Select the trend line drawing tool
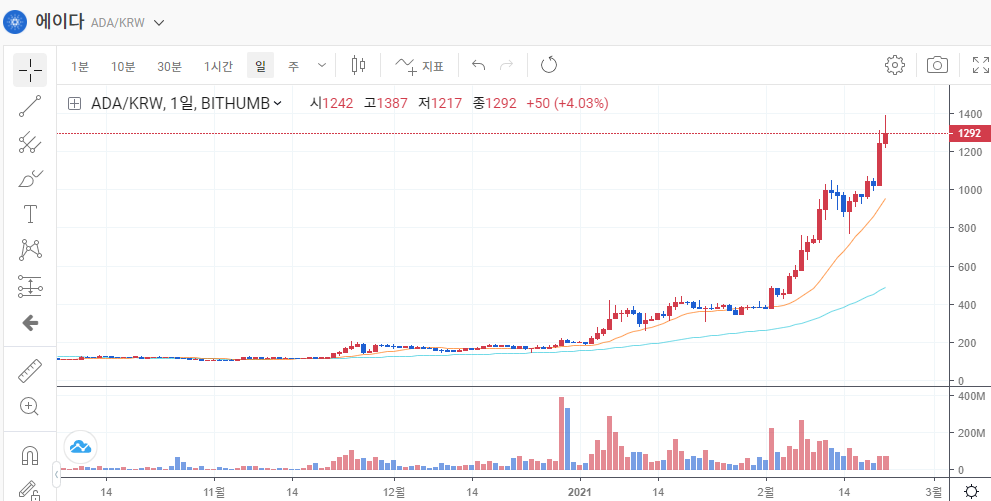This screenshot has width=991, height=501. click(30, 106)
